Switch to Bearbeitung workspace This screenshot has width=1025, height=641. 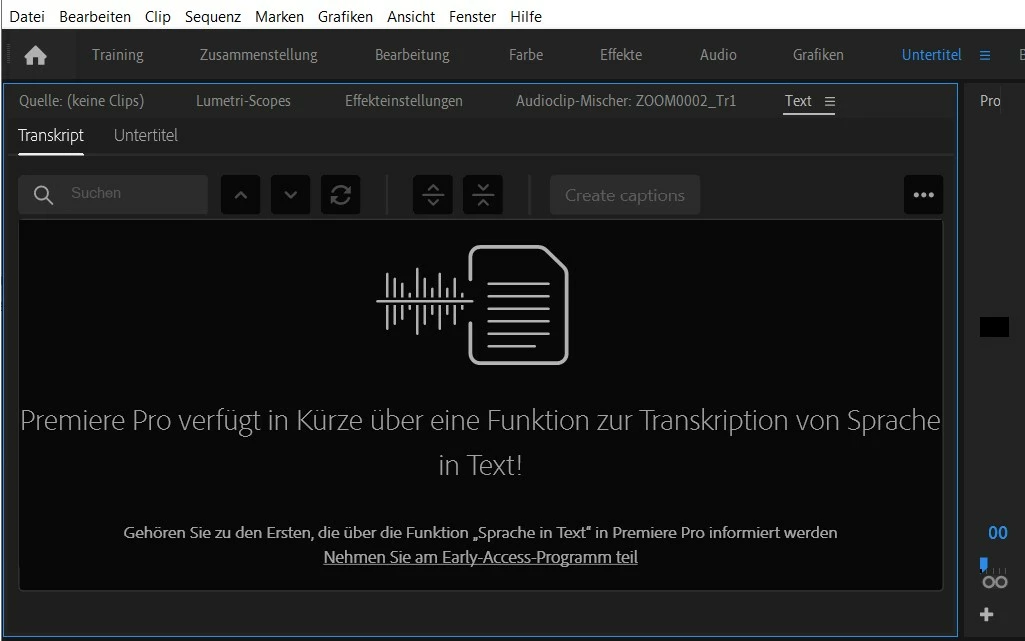[x=412, y=55]
